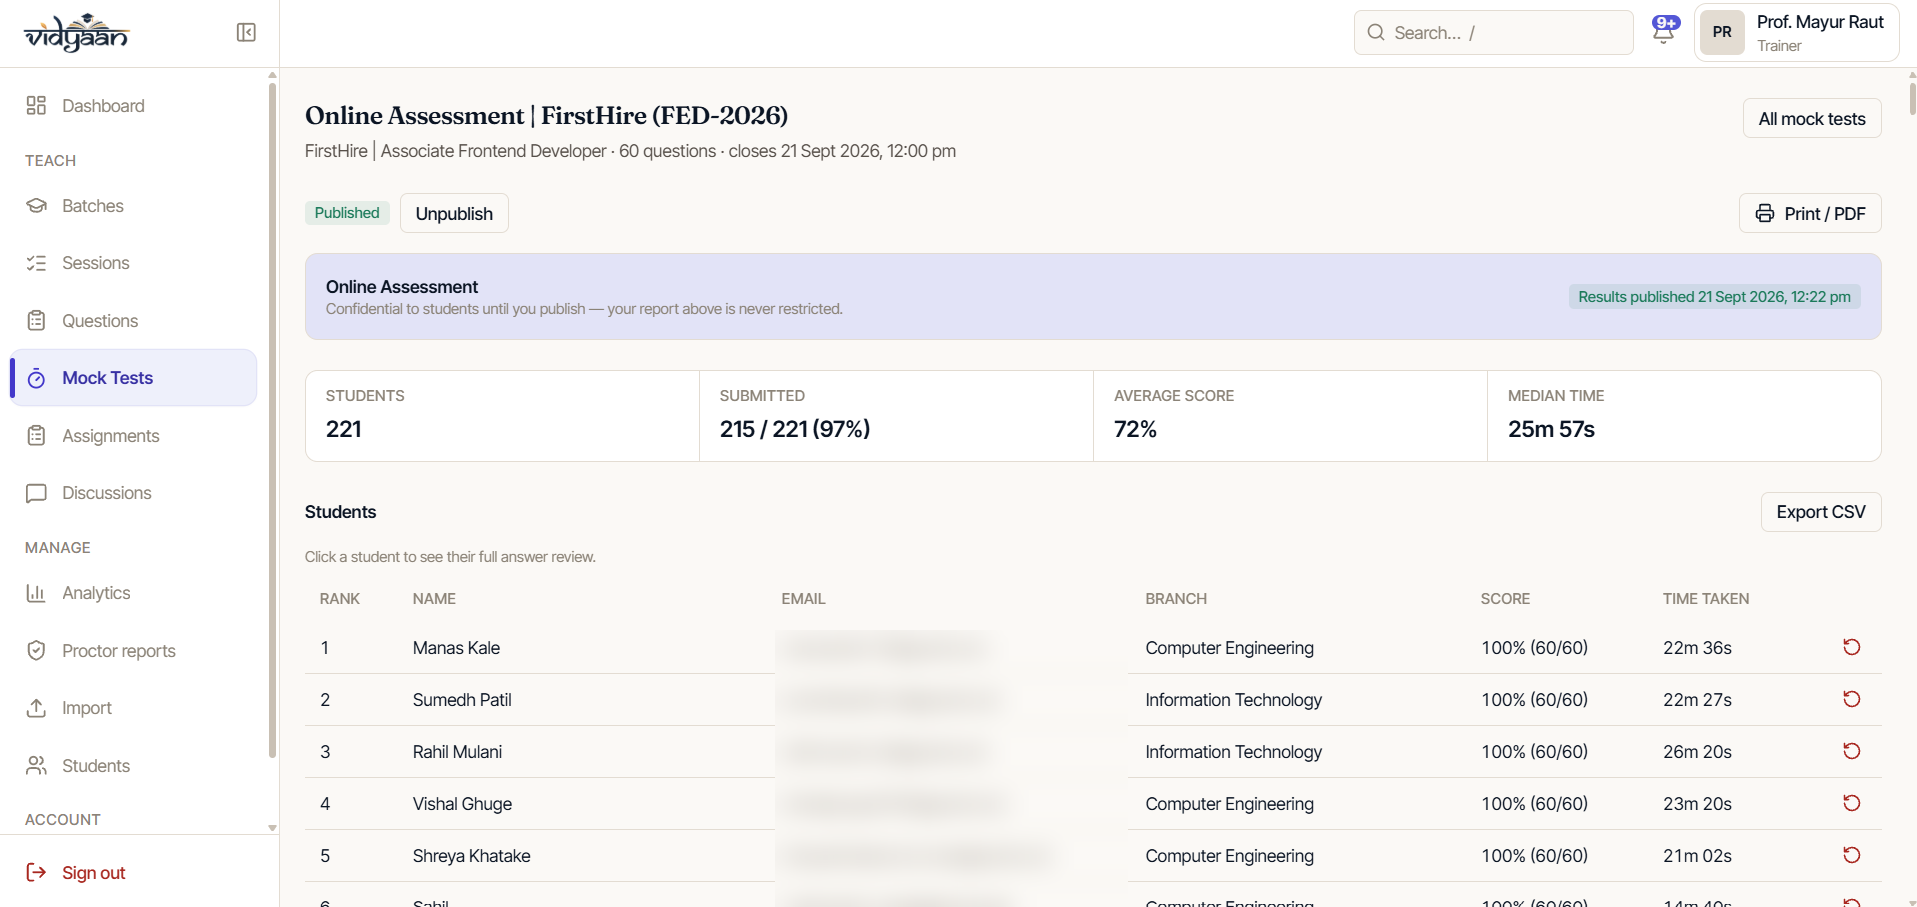Click the sidebar vertical scrollbar
This screenshot has height=907, width=1917.
[272, 420]
